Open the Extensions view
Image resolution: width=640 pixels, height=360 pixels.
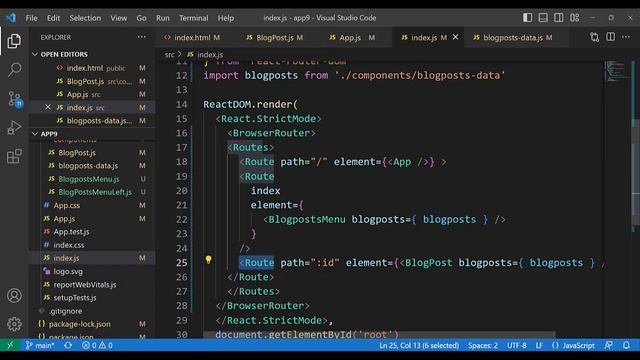14,156
